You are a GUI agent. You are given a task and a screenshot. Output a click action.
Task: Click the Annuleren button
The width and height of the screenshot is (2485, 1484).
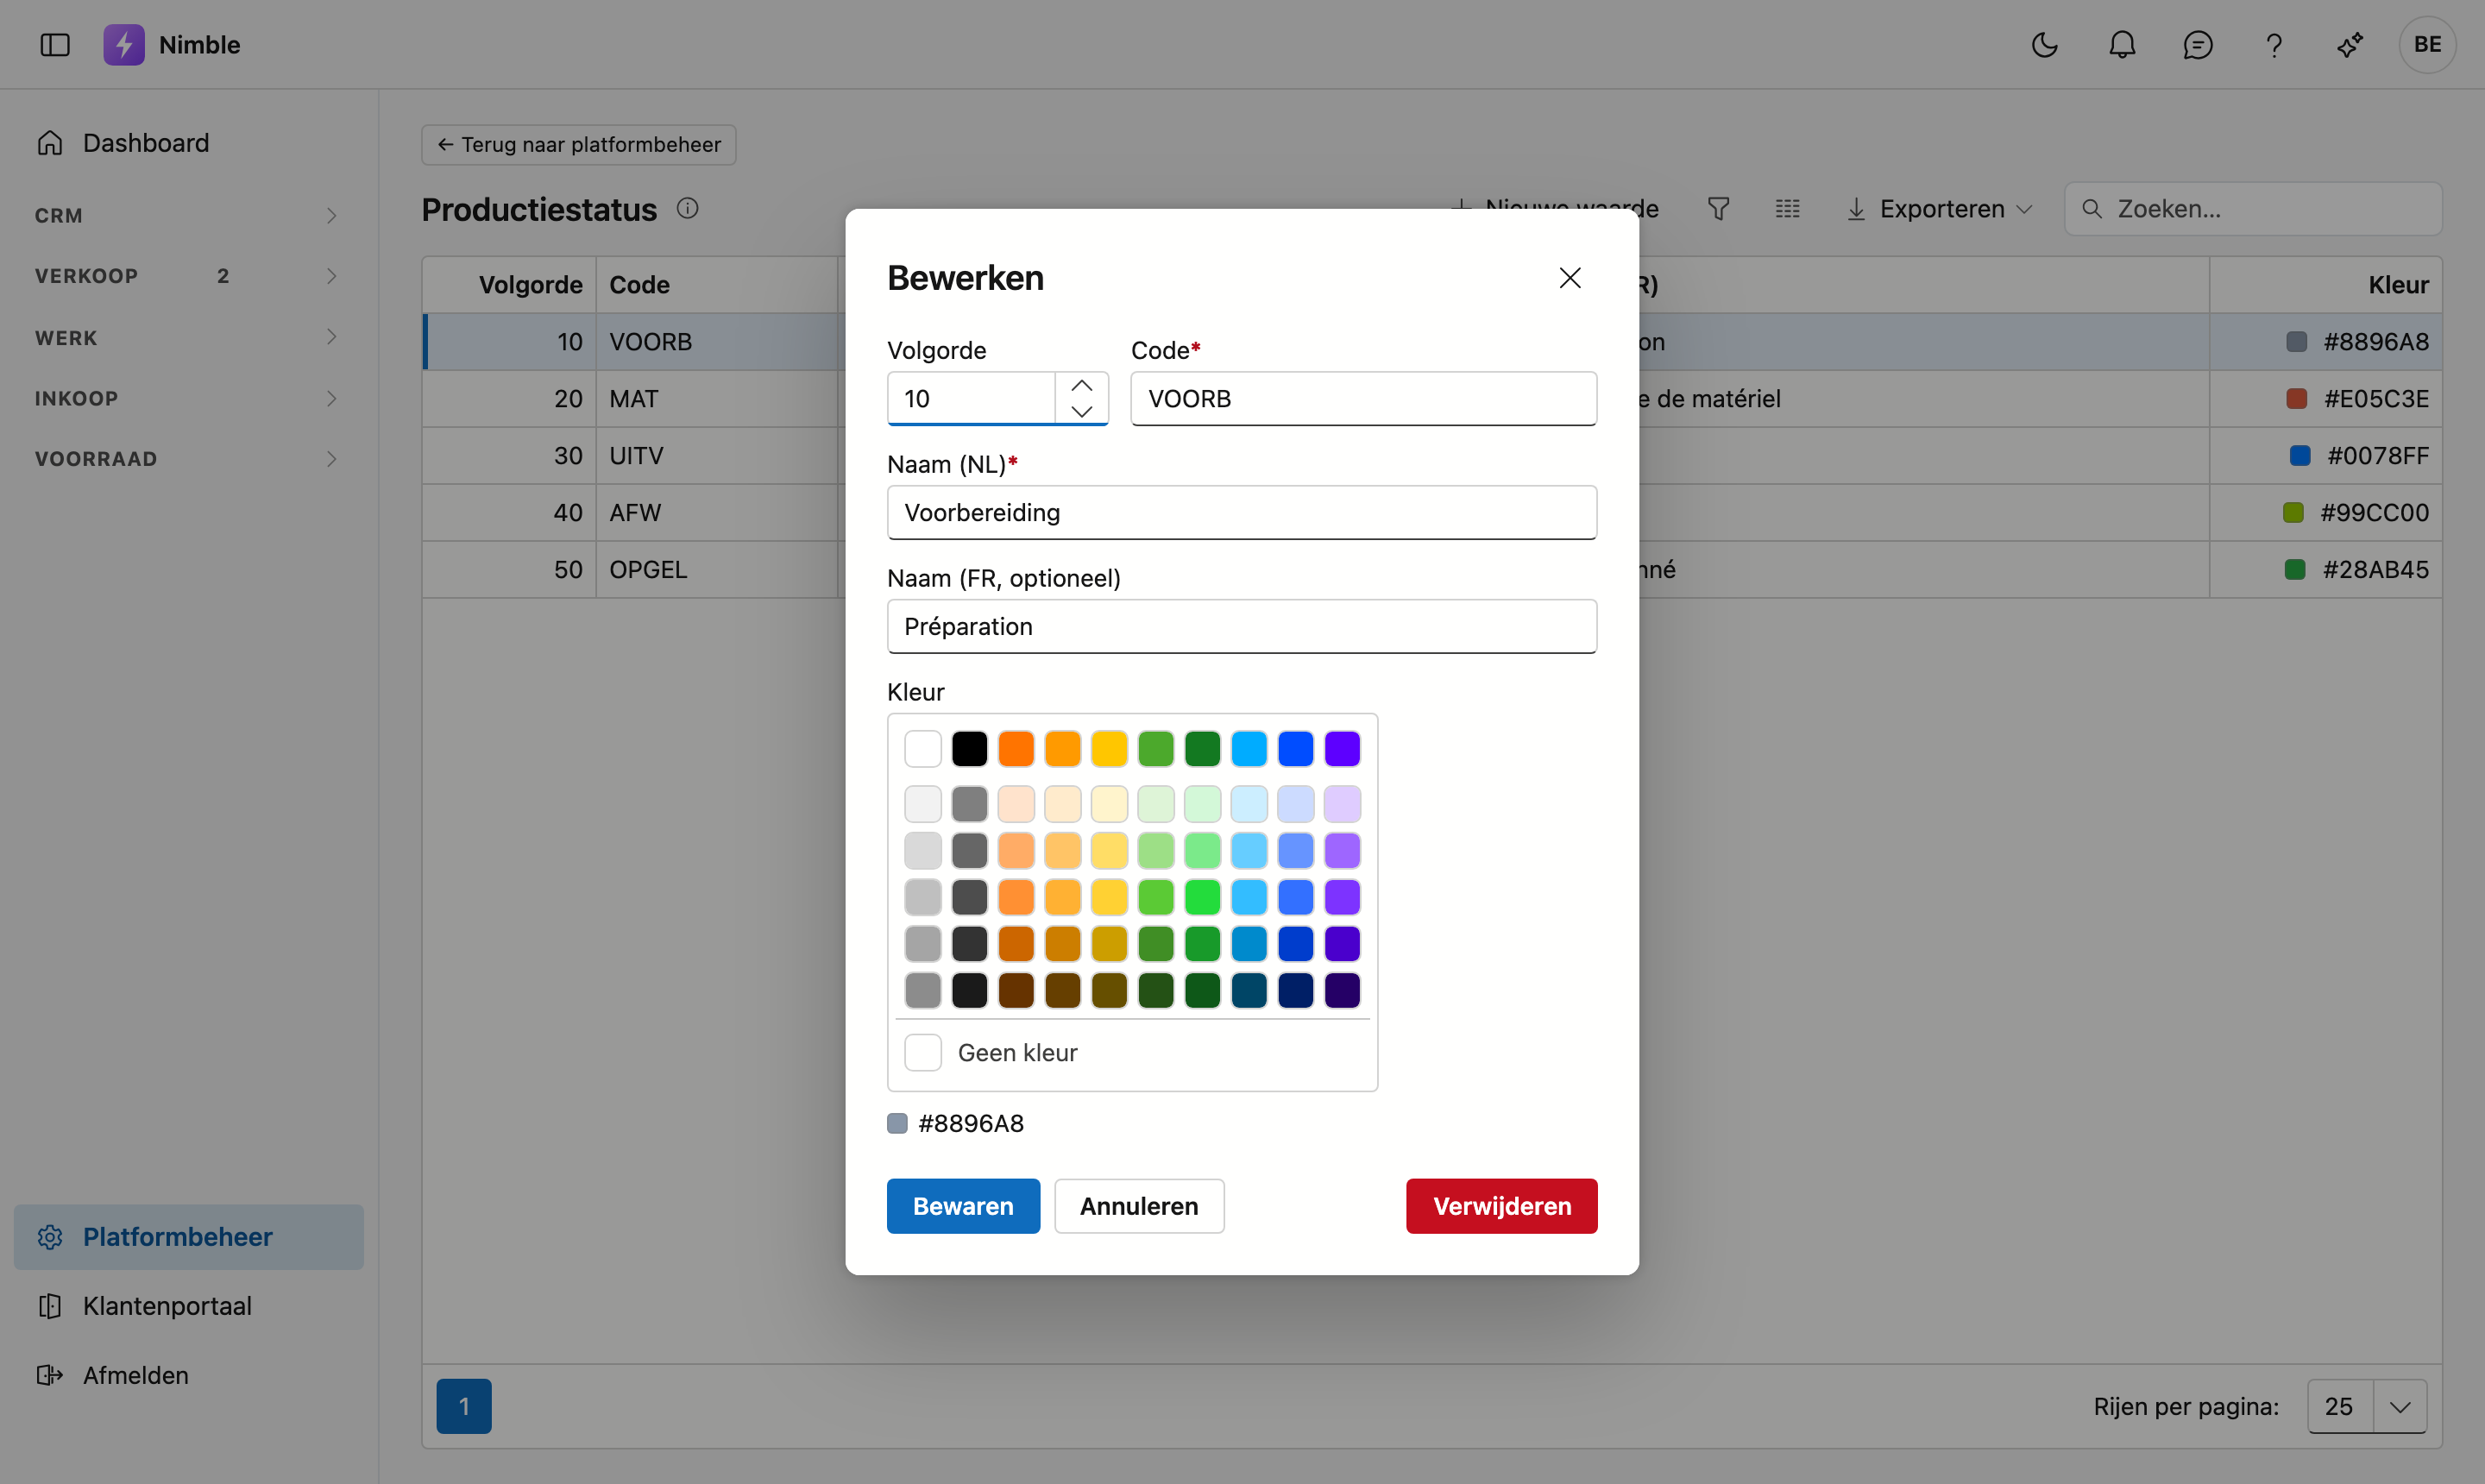point(1139,1206)
